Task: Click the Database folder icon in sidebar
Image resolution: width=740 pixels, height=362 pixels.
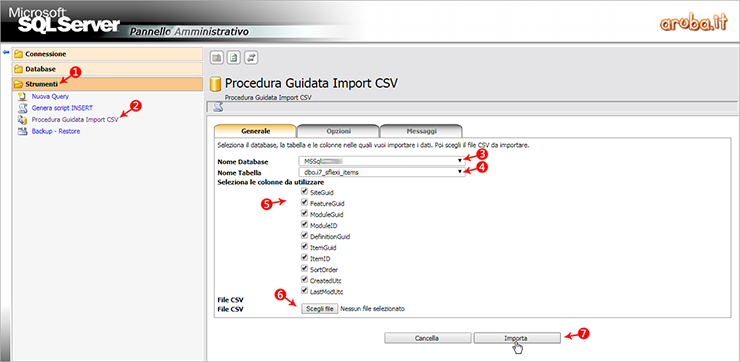Action: tap(19, 69)
